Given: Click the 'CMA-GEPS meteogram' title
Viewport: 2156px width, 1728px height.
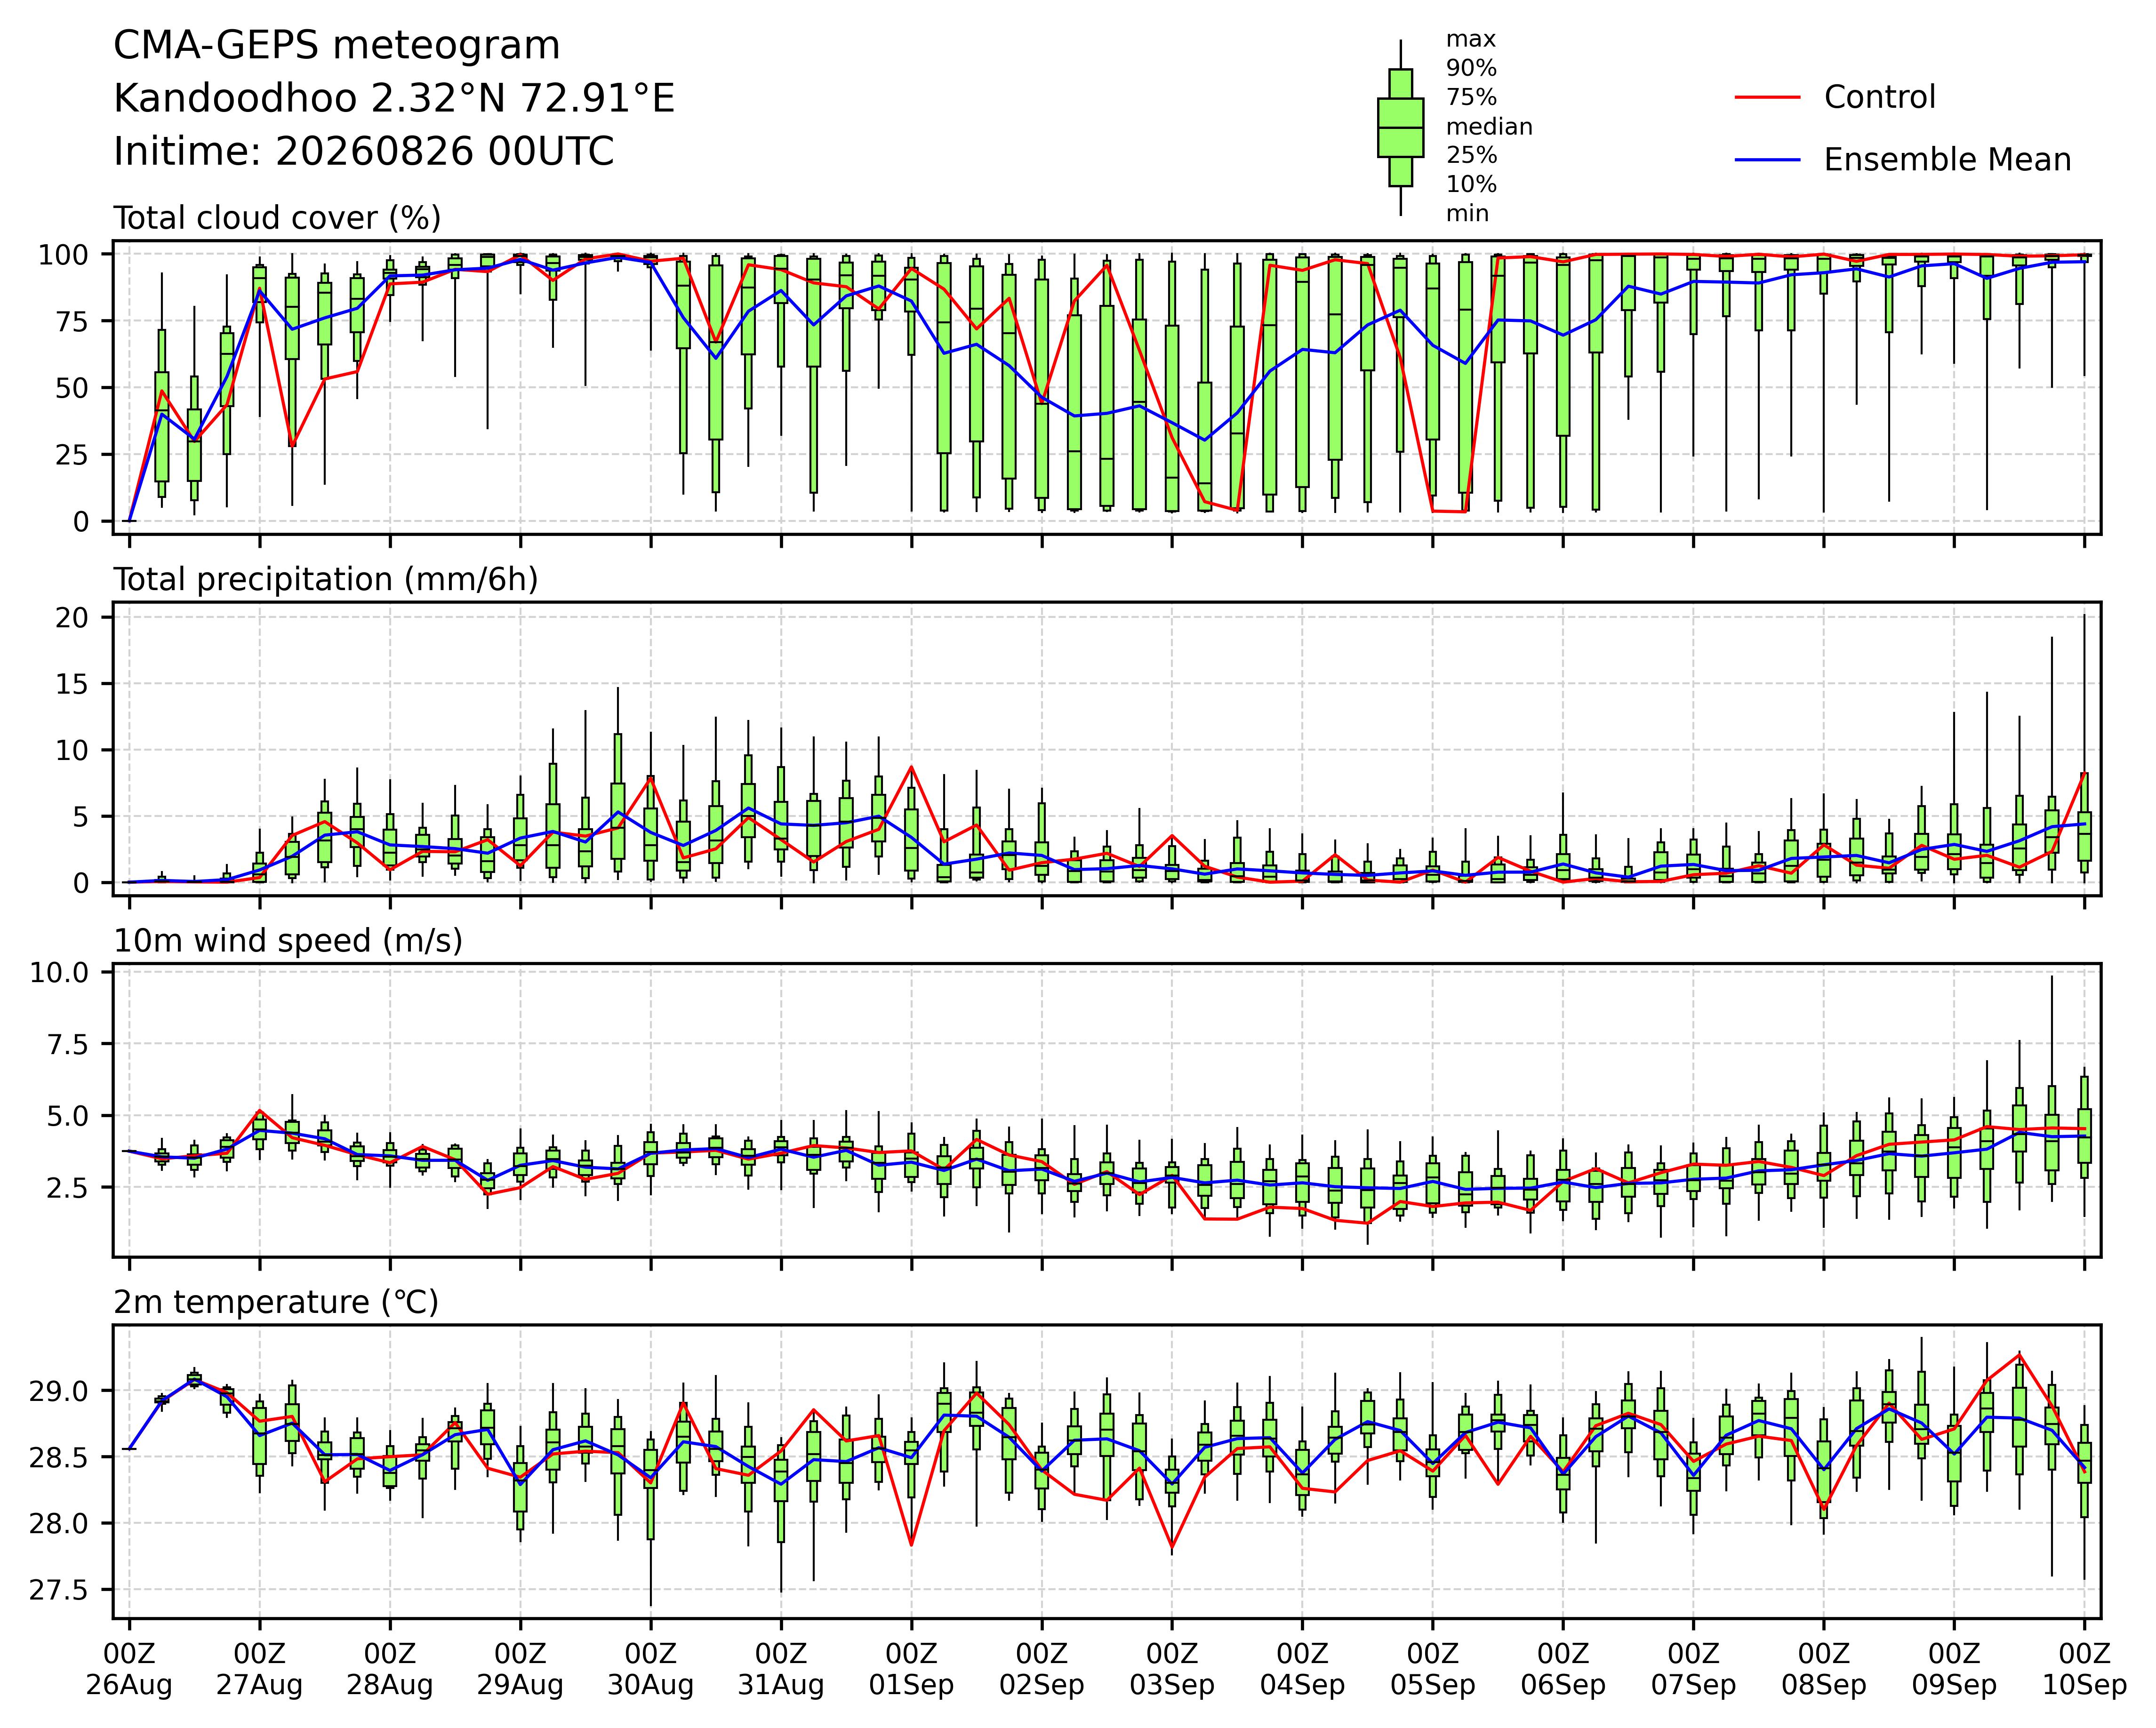Looking at the screenshot, I should 337,46.
